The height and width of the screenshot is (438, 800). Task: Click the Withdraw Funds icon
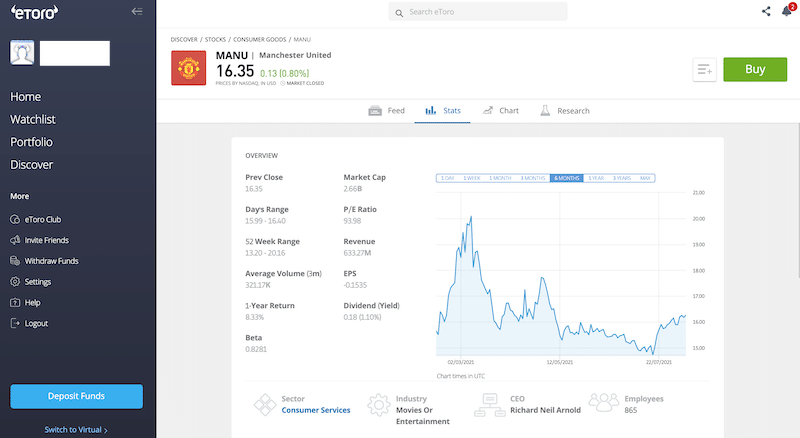[x=15, y=261]
